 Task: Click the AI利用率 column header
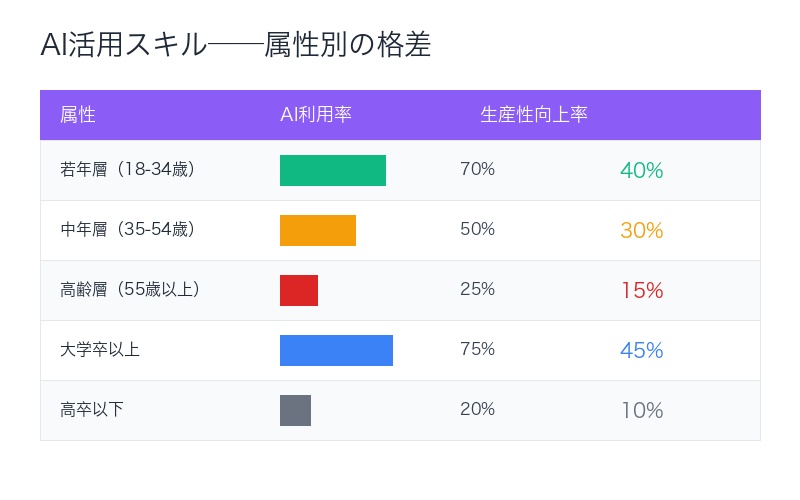[x=315, y=115]
